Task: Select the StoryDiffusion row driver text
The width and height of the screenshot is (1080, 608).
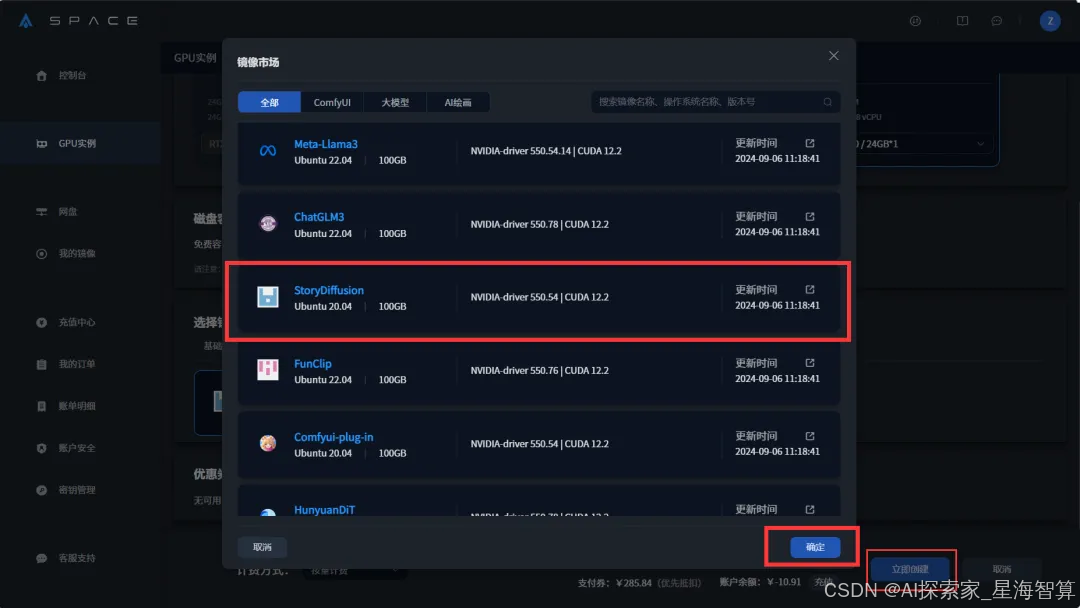Action: [x=539, y=297]
